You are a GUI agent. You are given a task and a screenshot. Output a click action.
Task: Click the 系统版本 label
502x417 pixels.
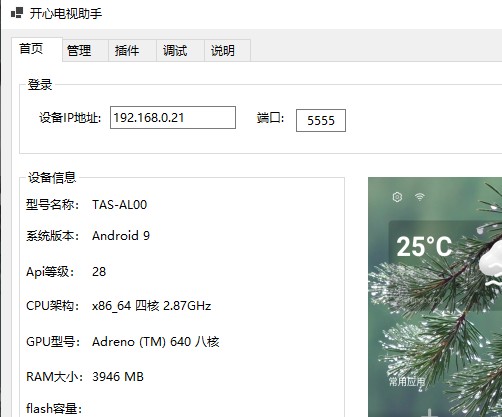tap(52, 236)
